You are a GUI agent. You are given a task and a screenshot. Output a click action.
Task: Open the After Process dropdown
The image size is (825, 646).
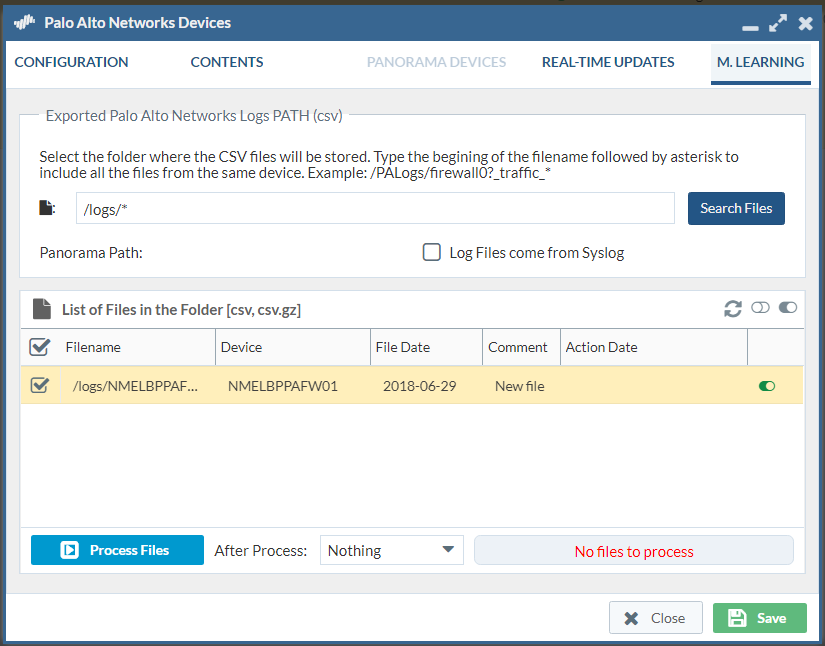pos(392,550)
